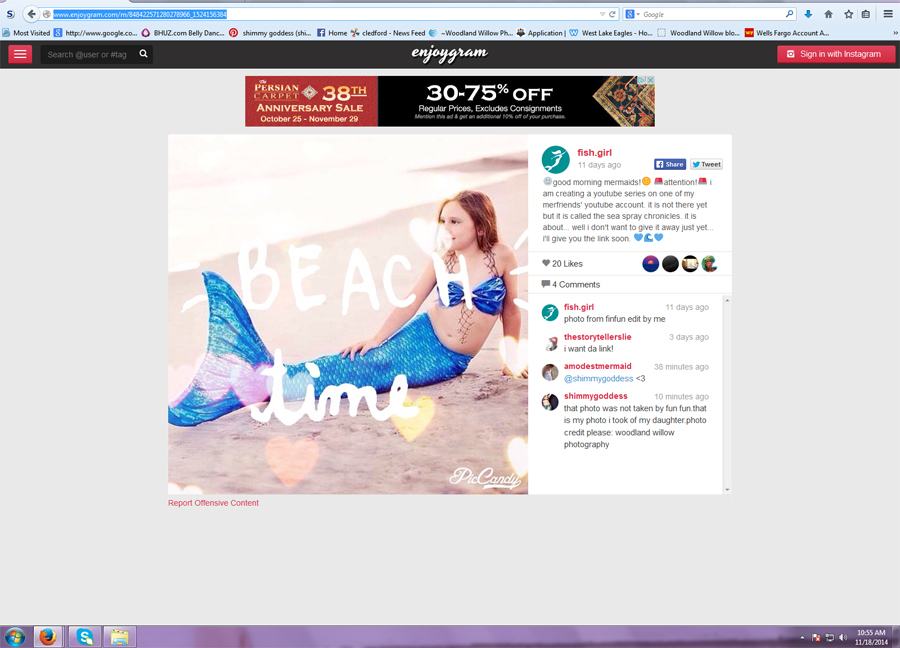Screen dimensions: 900x648
Task: Share the post on Facebook
Action: click(670, 164)
